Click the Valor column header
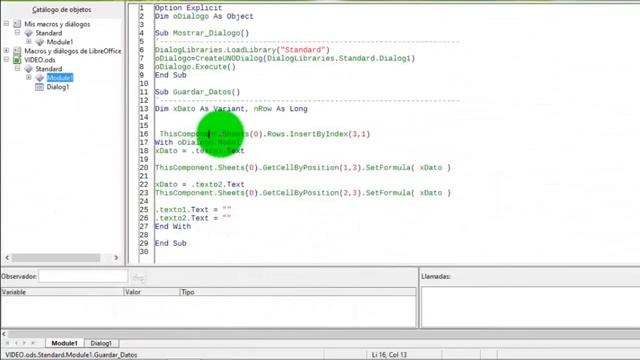 coord(151,292)
